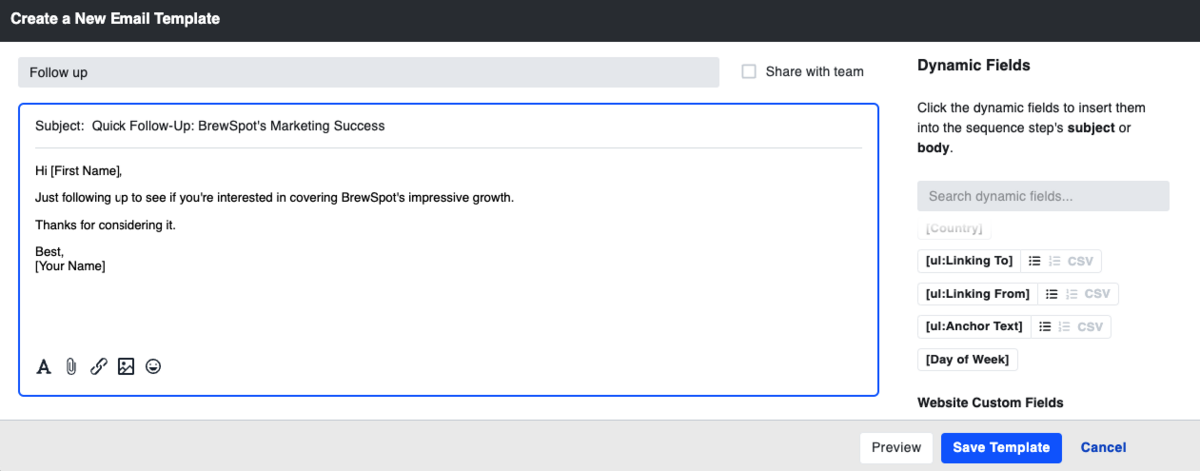Insert the [Day of Week] dynamic field
1200x471 pixels.
(967, 359)
